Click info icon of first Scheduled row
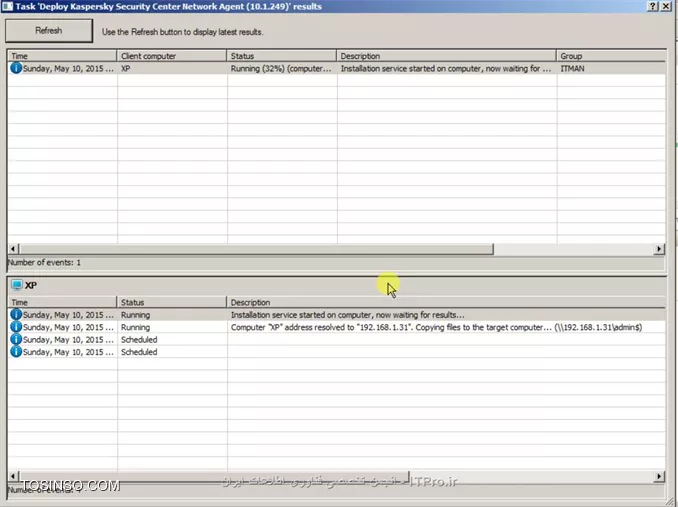The height and width of the screenshot is (507, 678). (x=16, y=339)
